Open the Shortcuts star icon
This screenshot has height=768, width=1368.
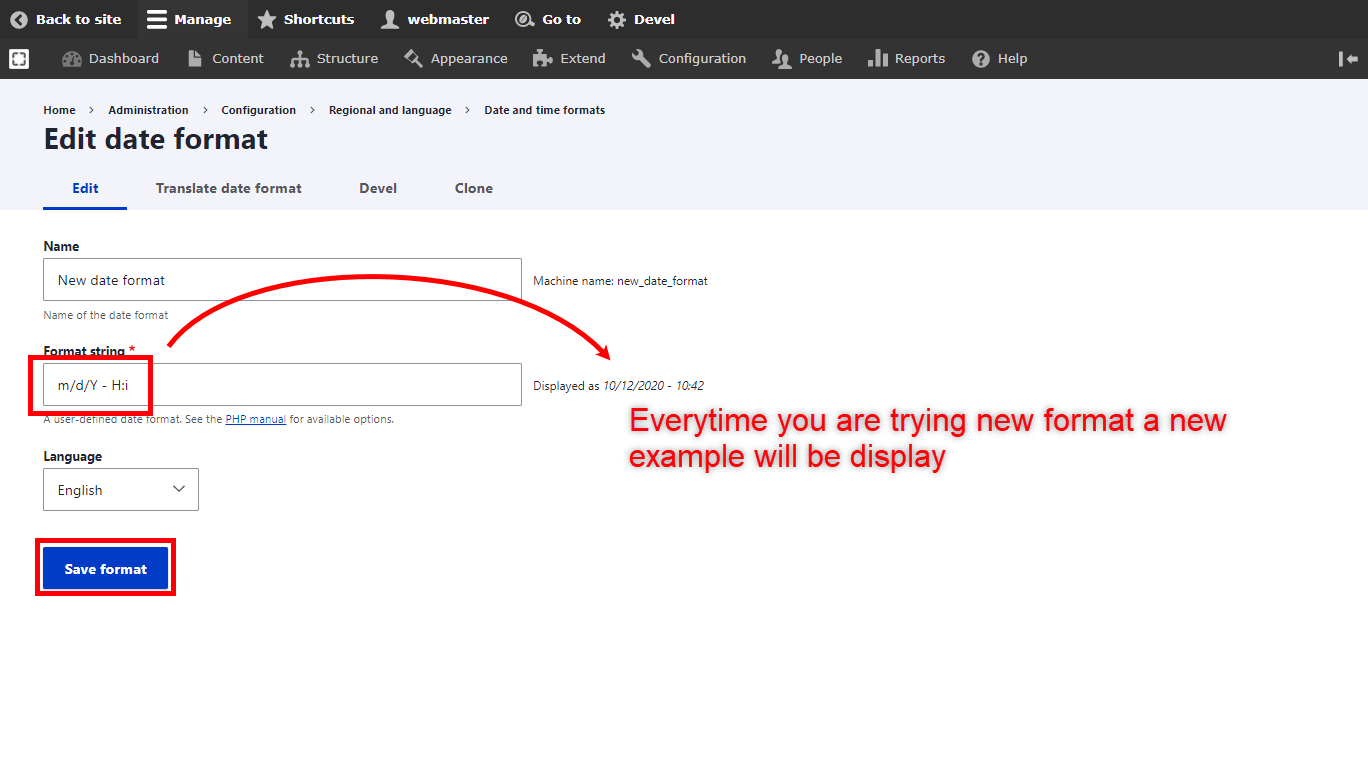coord(266,19)
